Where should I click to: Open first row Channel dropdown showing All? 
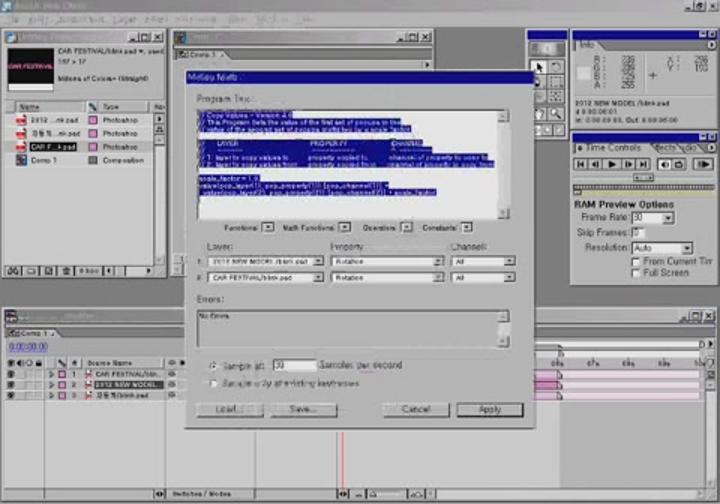pos(483,261)
